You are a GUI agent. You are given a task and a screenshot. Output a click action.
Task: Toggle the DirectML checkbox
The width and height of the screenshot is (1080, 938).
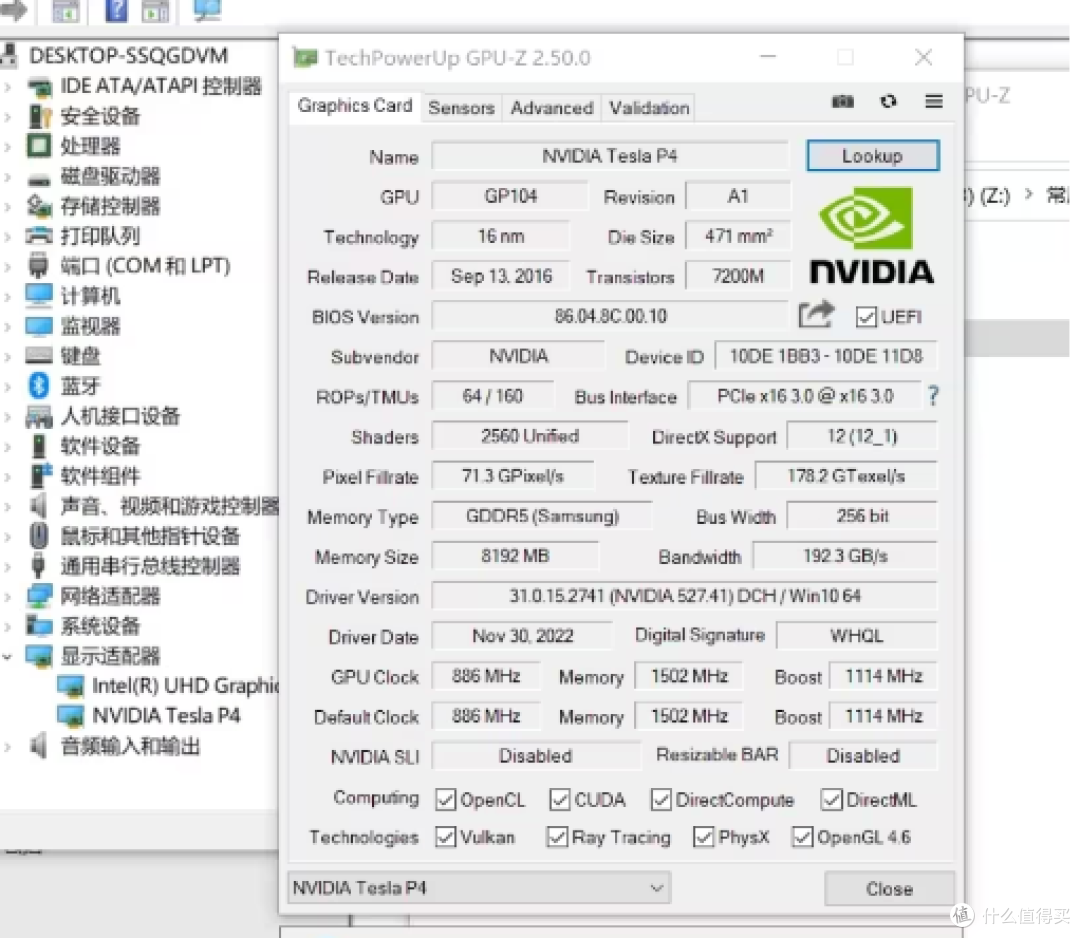(x=831, y=800)
